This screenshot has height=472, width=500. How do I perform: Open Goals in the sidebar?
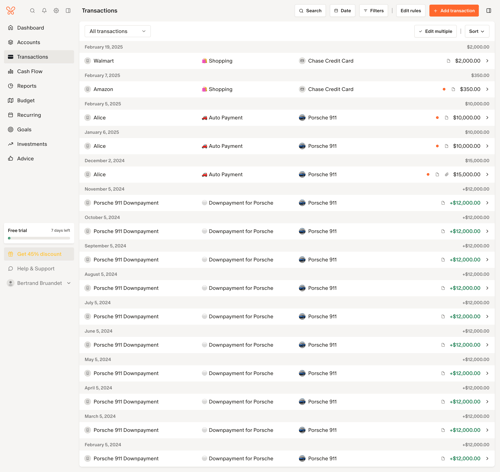point(39,129)
